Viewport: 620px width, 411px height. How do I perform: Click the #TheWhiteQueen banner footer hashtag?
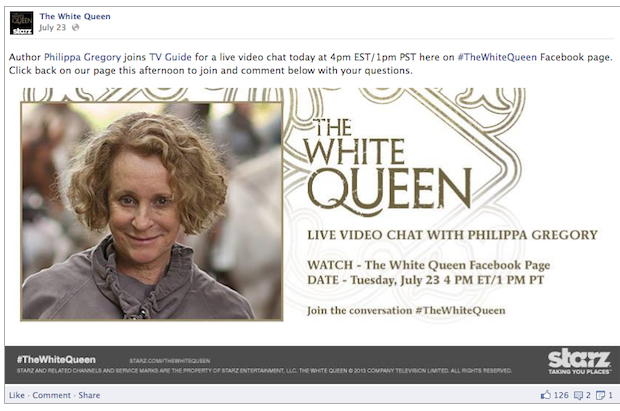(x=56, y=360)
